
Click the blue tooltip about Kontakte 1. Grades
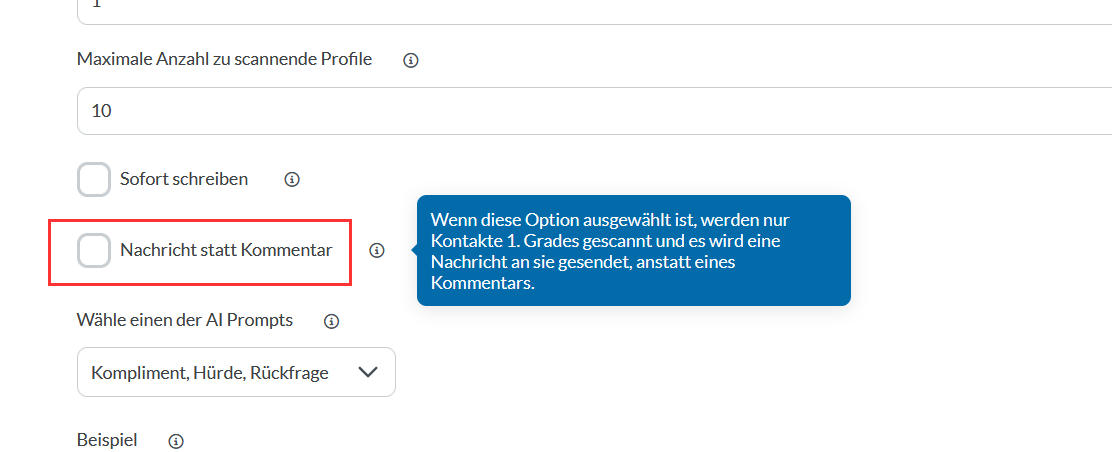633,250
